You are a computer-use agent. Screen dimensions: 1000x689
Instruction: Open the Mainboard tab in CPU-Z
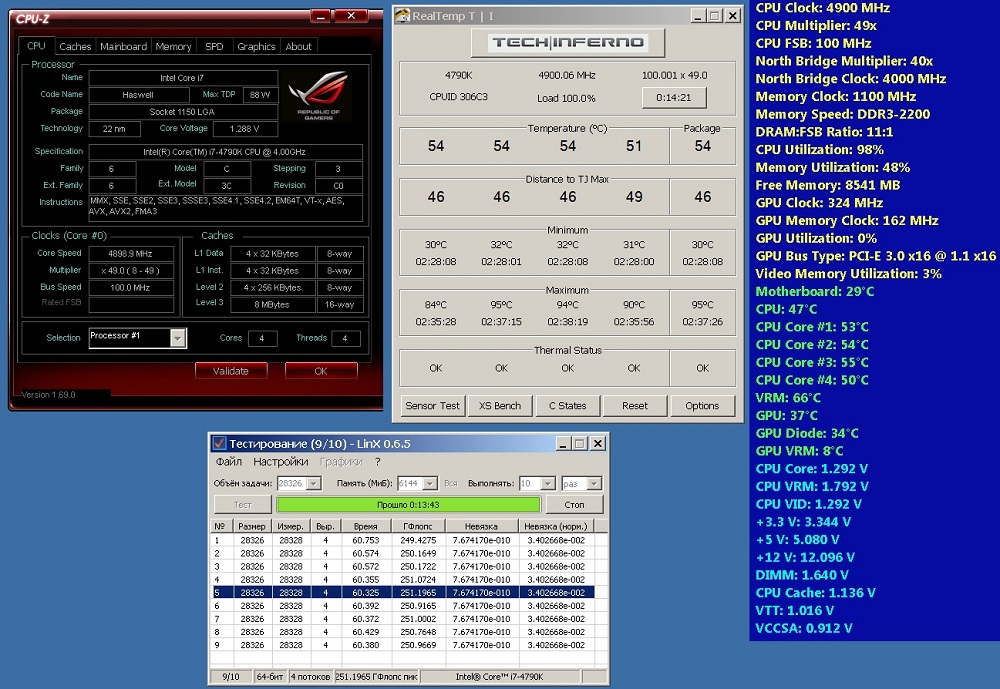coord(123,46)
